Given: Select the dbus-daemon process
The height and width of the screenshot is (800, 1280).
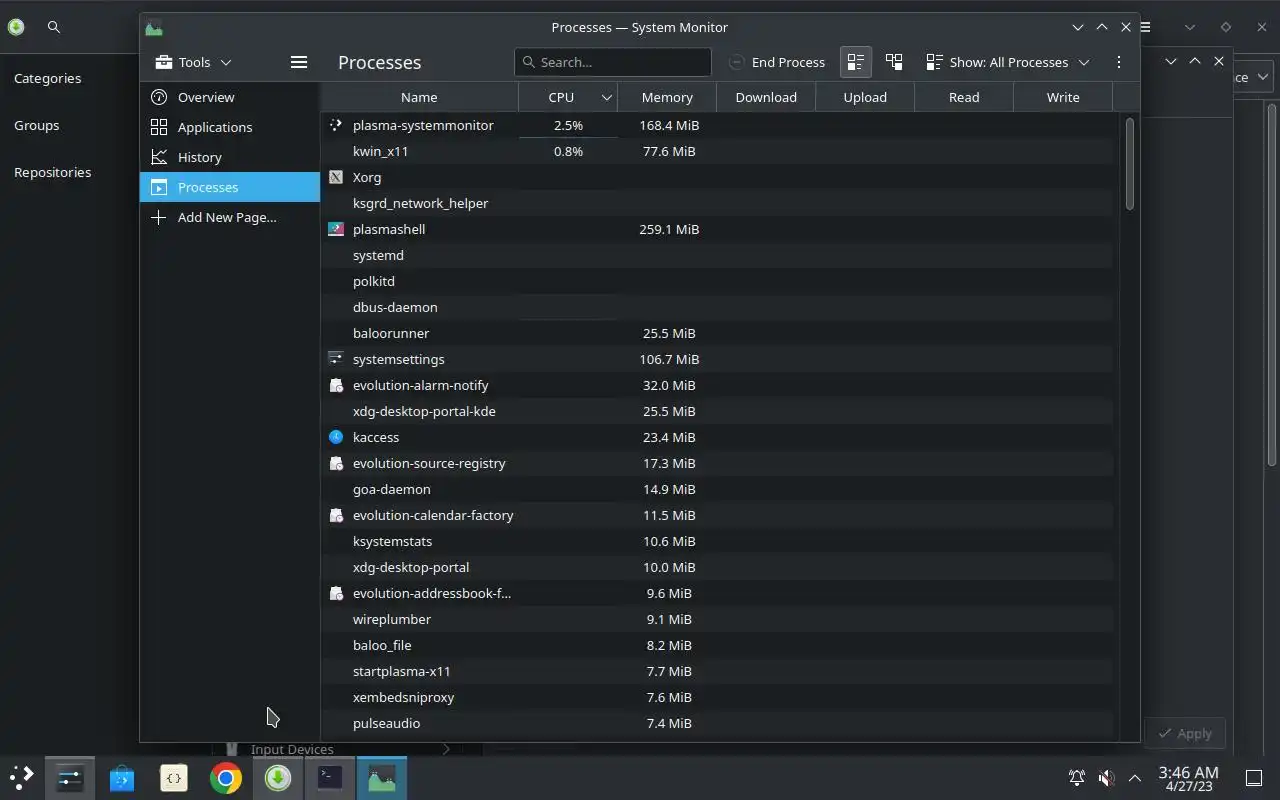Looking at the screenshot, I should click(717, 307).
